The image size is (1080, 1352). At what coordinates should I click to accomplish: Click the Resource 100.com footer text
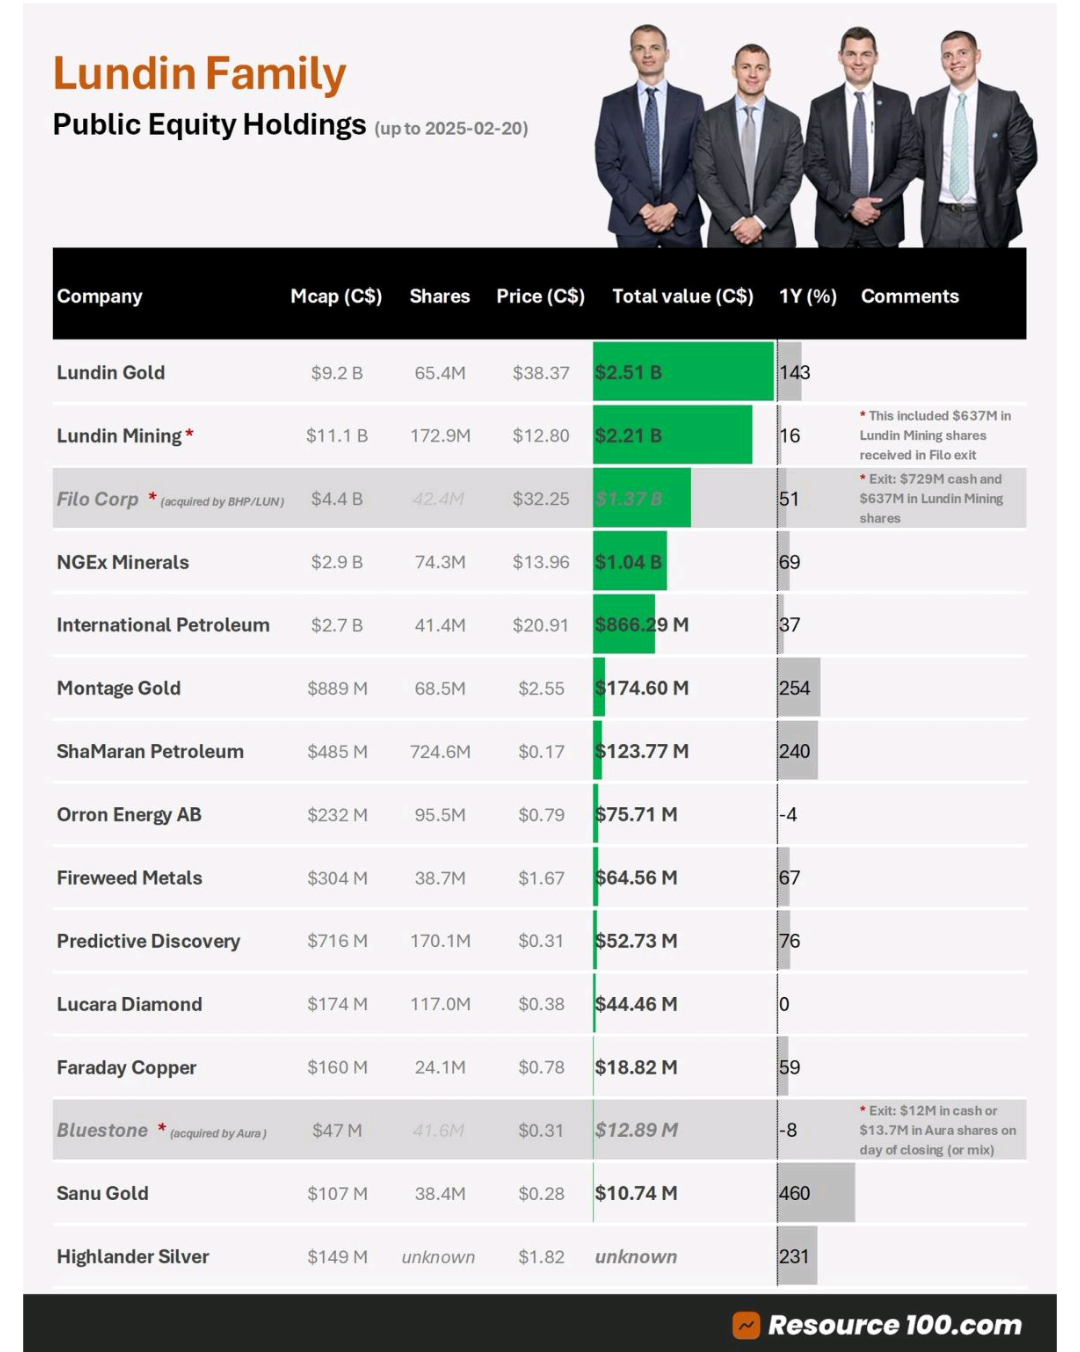pos(895,1325)
